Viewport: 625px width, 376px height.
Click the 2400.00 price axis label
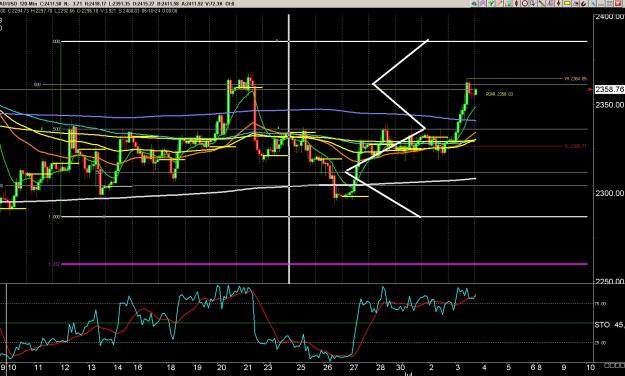(x=610, y=17)
